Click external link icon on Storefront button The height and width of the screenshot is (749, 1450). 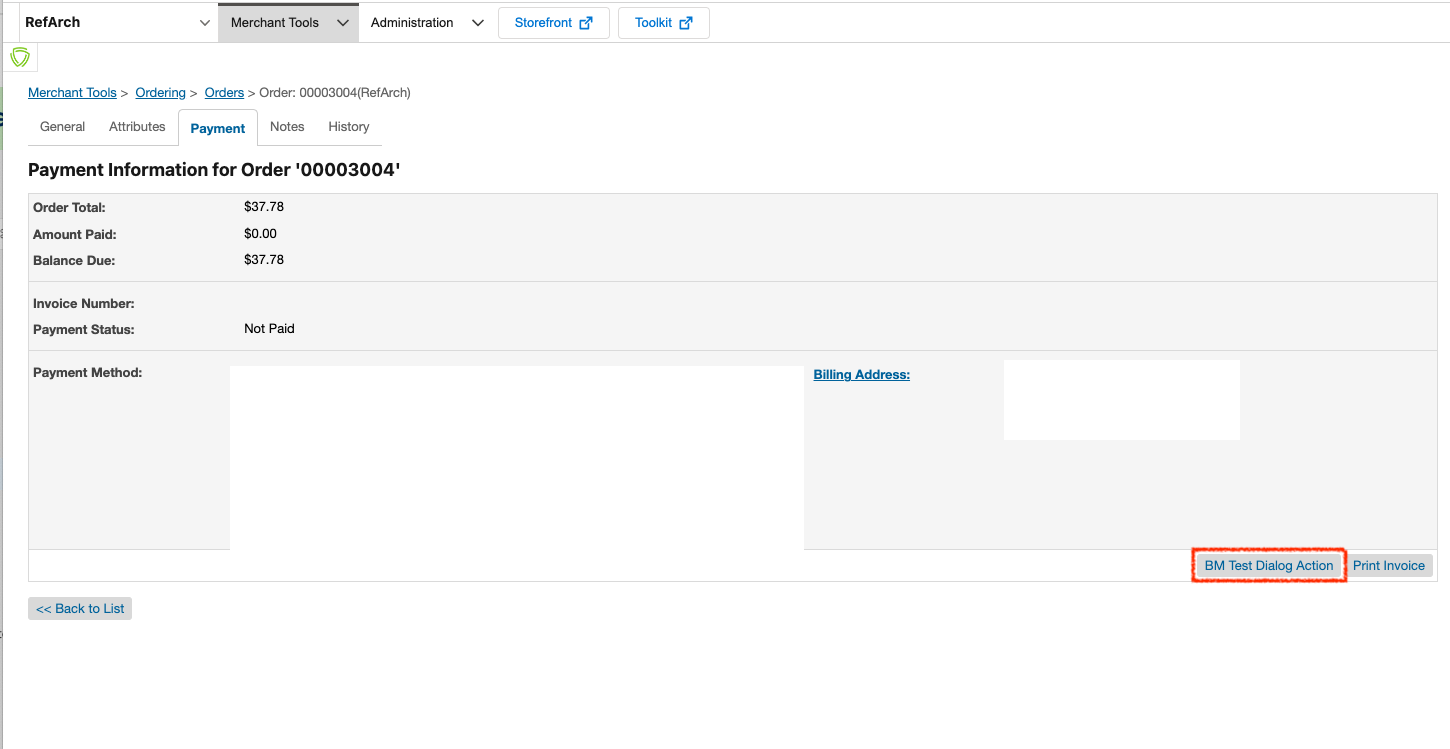586,23
